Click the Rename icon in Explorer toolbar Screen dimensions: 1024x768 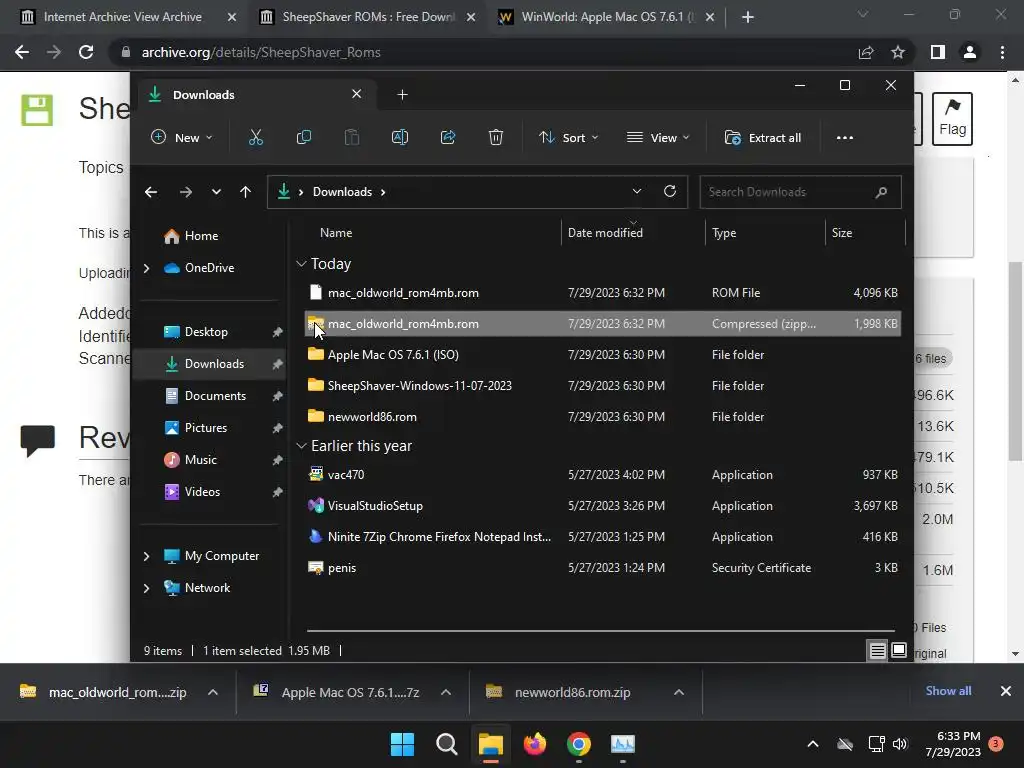pos(400,137)
